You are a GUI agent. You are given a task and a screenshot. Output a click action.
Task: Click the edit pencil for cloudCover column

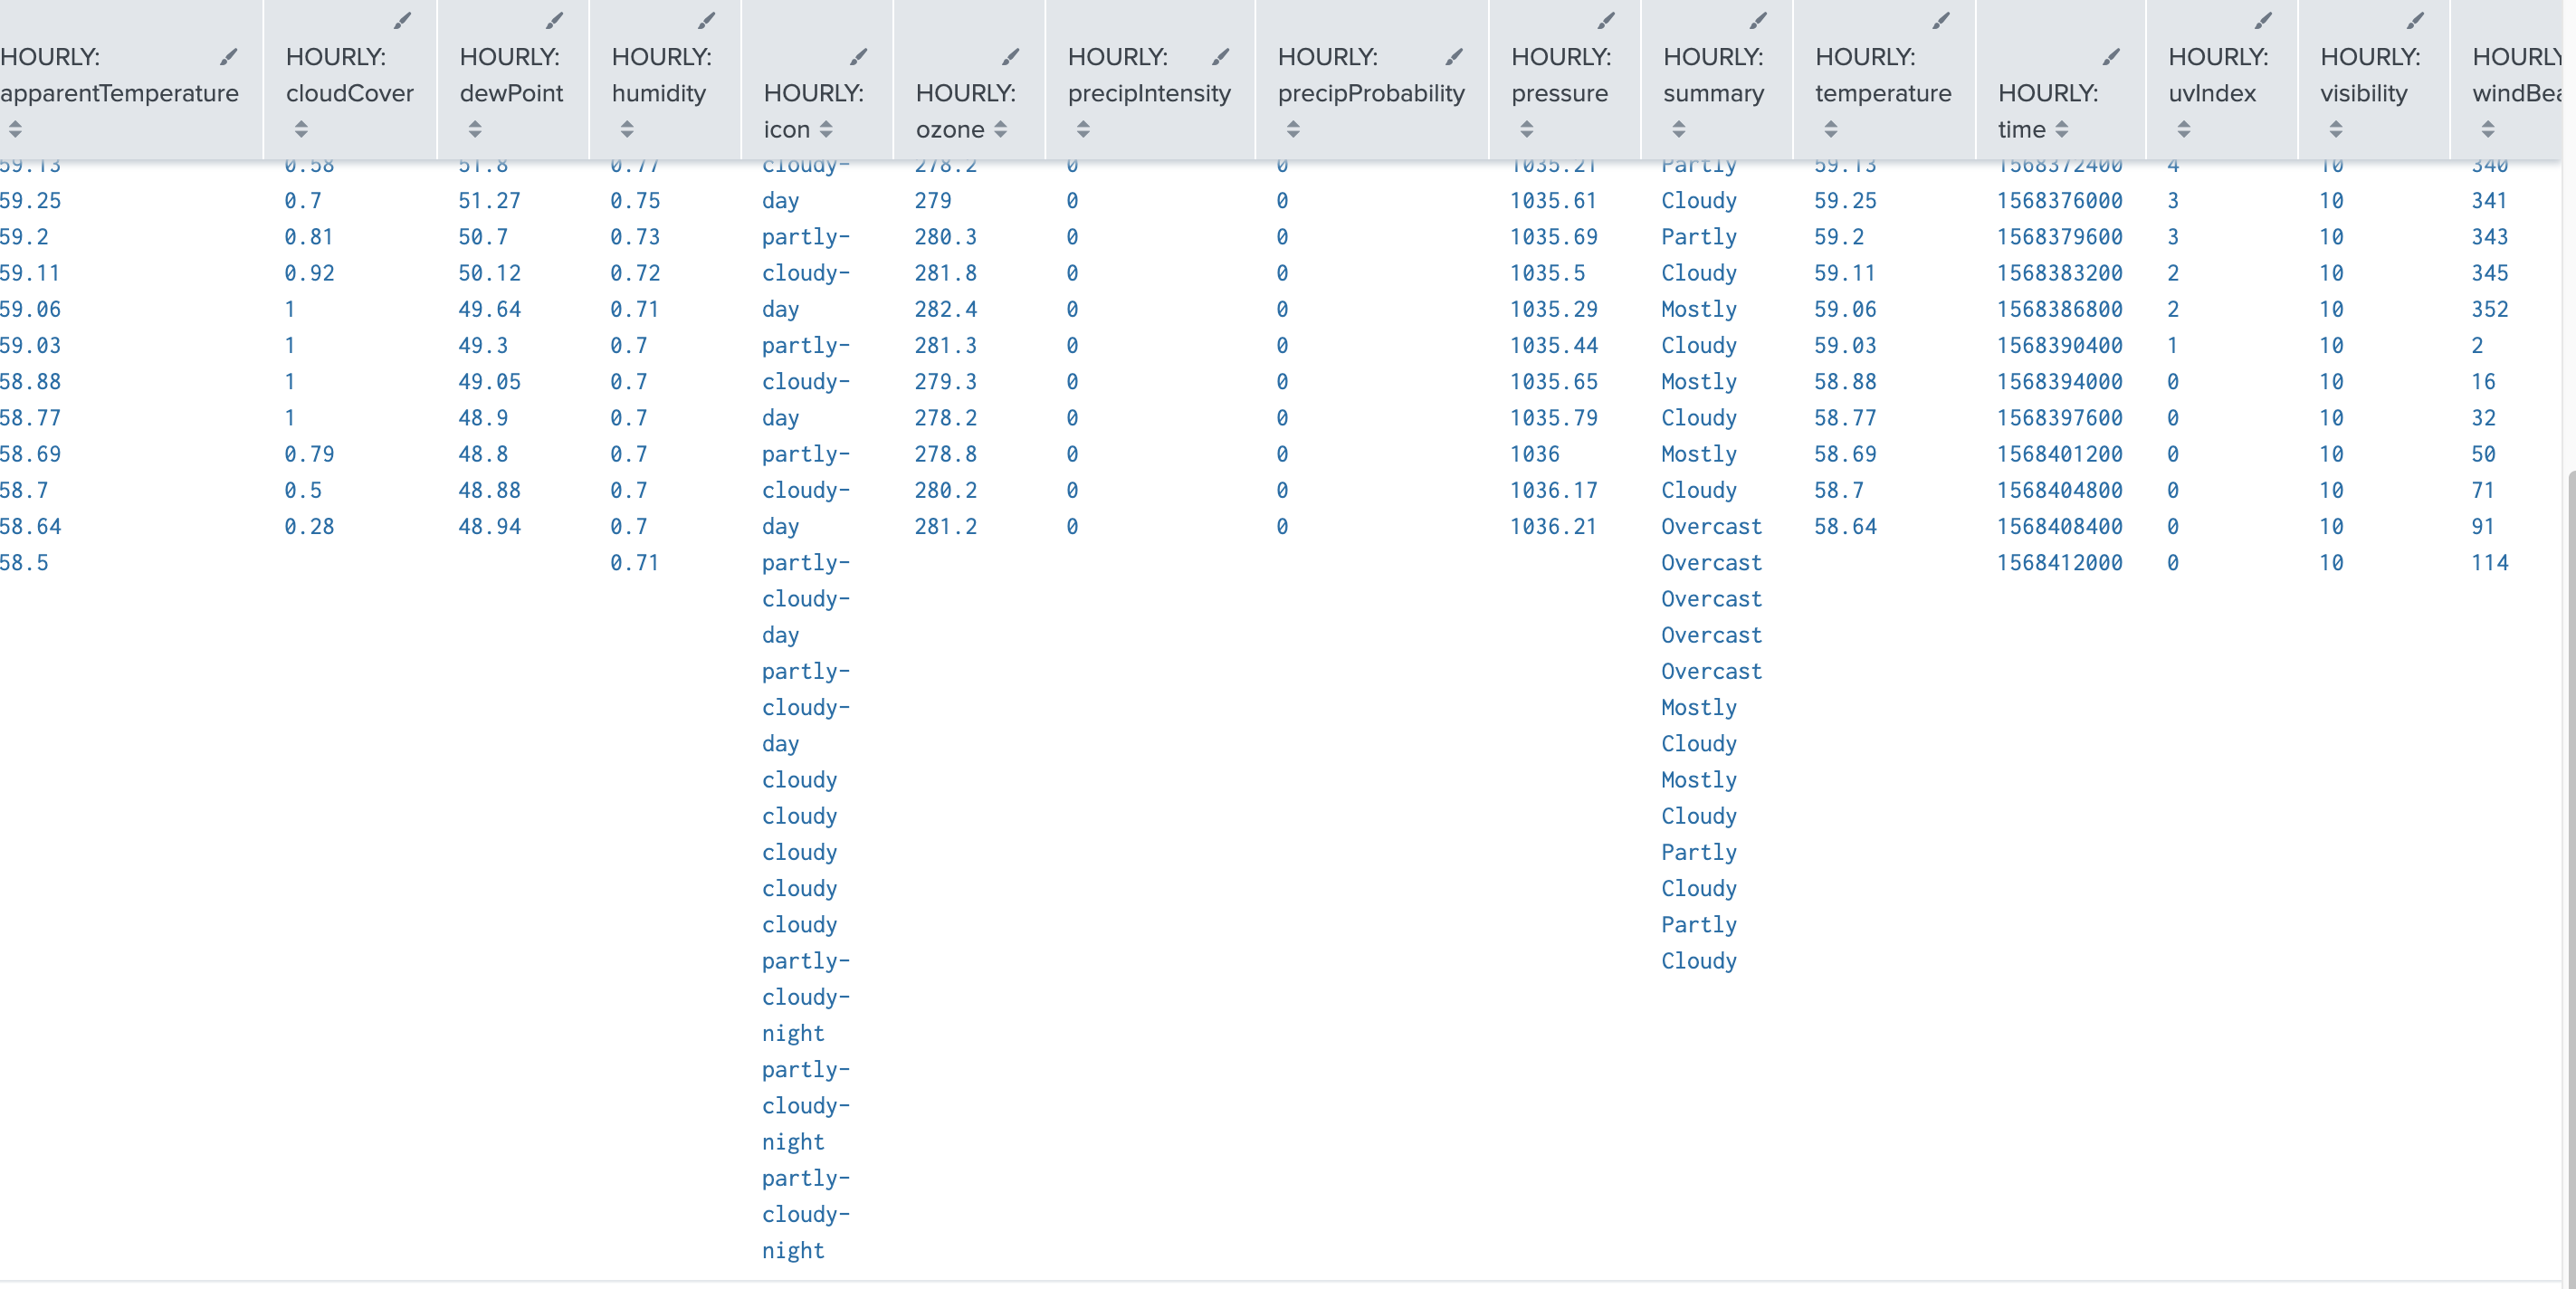(x=403, y=19)
